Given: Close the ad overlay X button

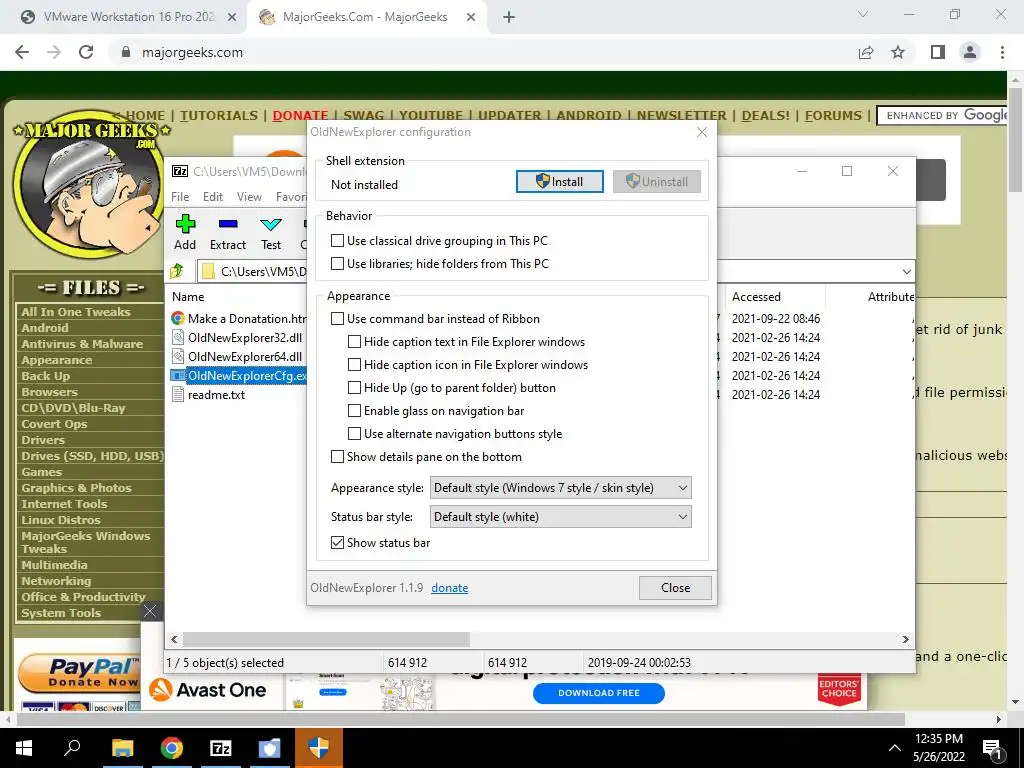Looking at the screenshot, I should (x=150, y=611).
